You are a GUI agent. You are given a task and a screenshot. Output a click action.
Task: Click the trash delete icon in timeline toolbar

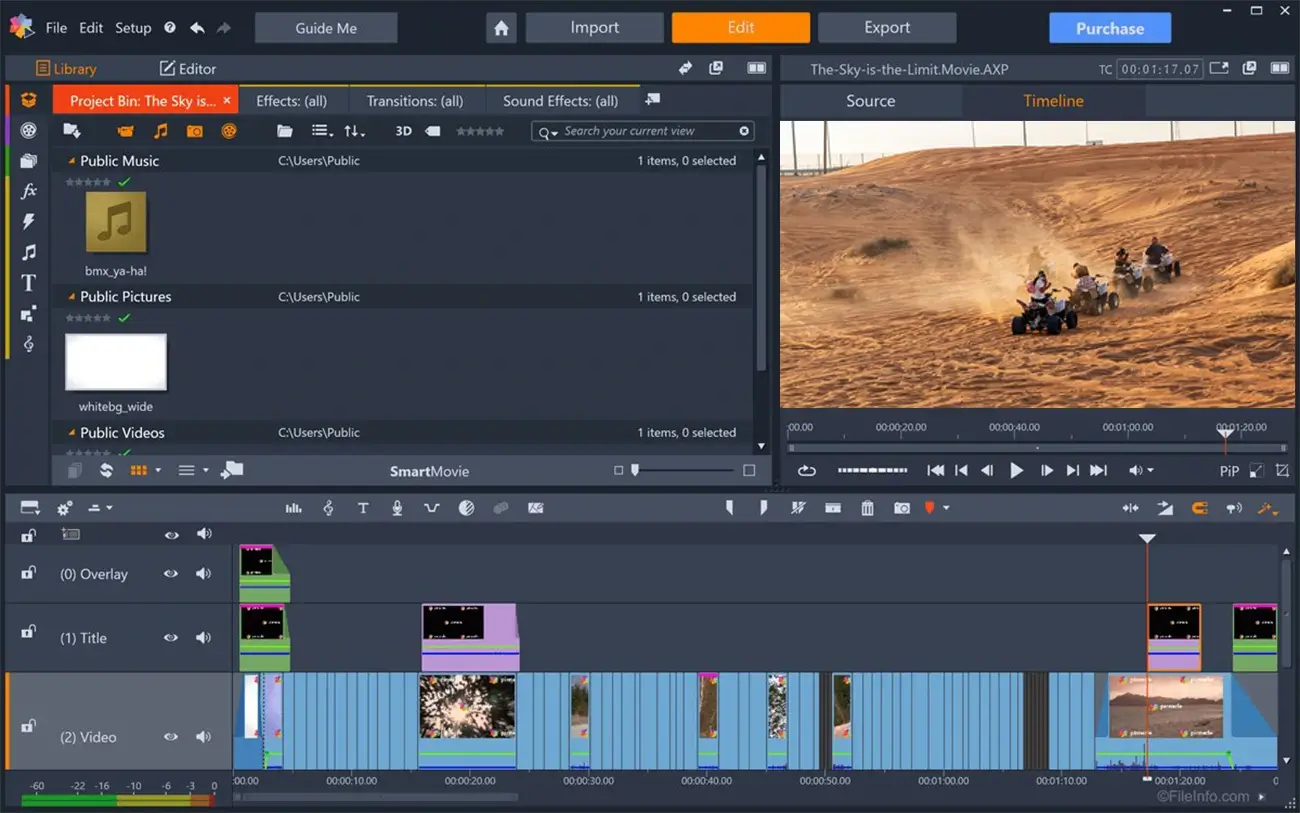(868, 508)
